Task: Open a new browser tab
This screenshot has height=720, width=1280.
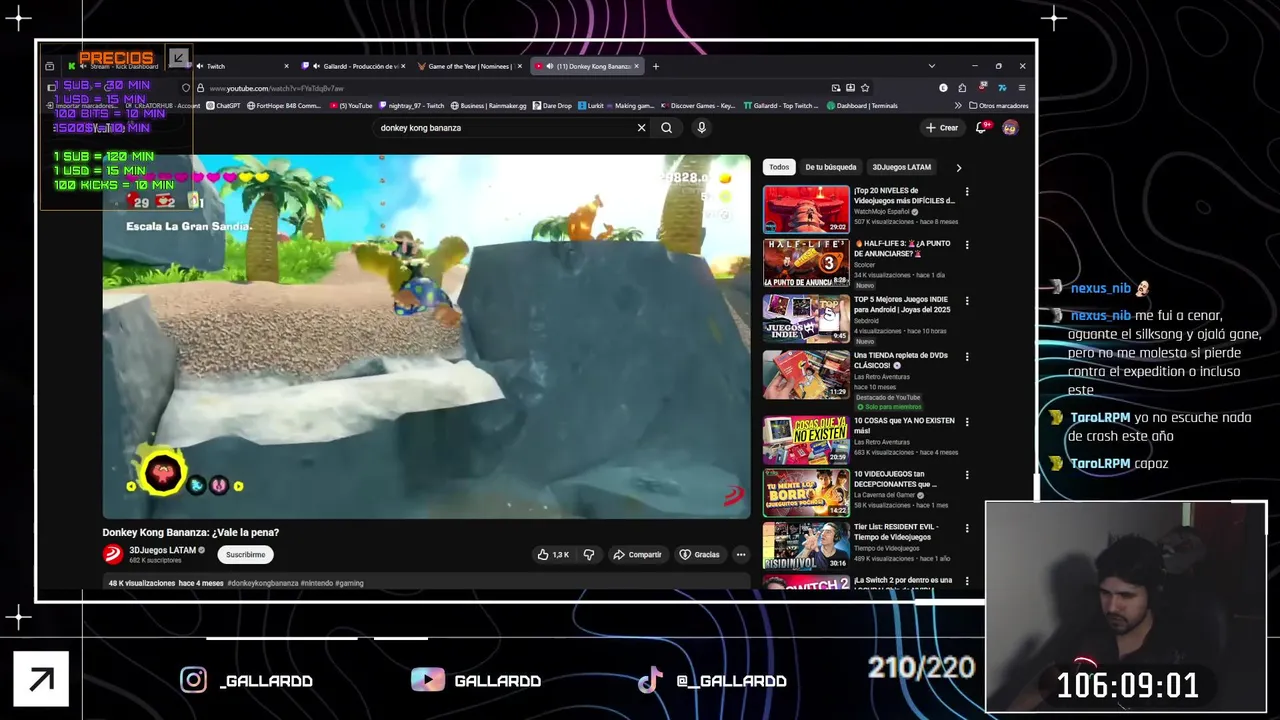Action: tap(656, 66)
